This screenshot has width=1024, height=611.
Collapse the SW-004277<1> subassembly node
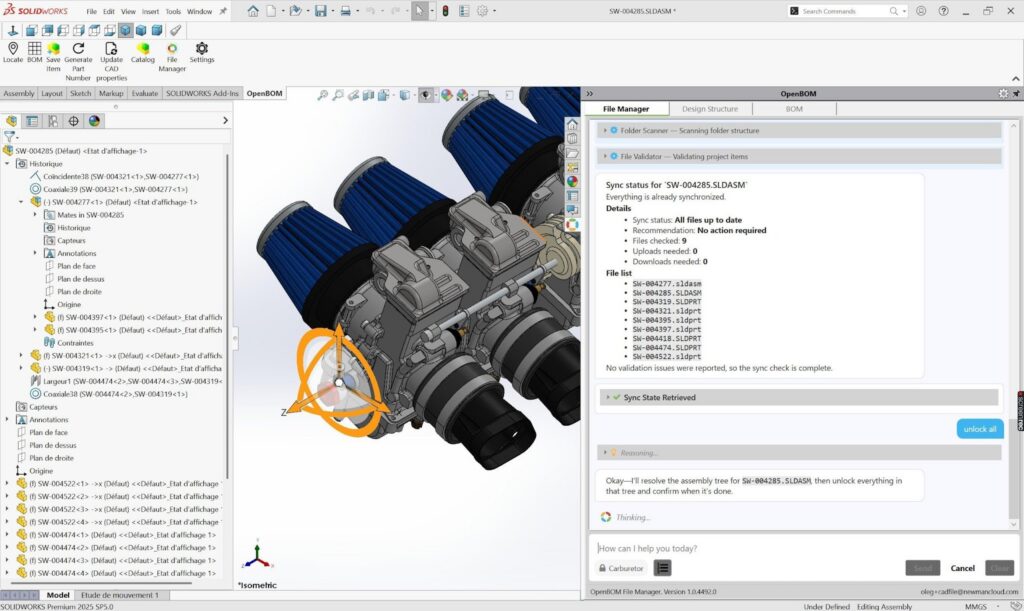point(21,202)
